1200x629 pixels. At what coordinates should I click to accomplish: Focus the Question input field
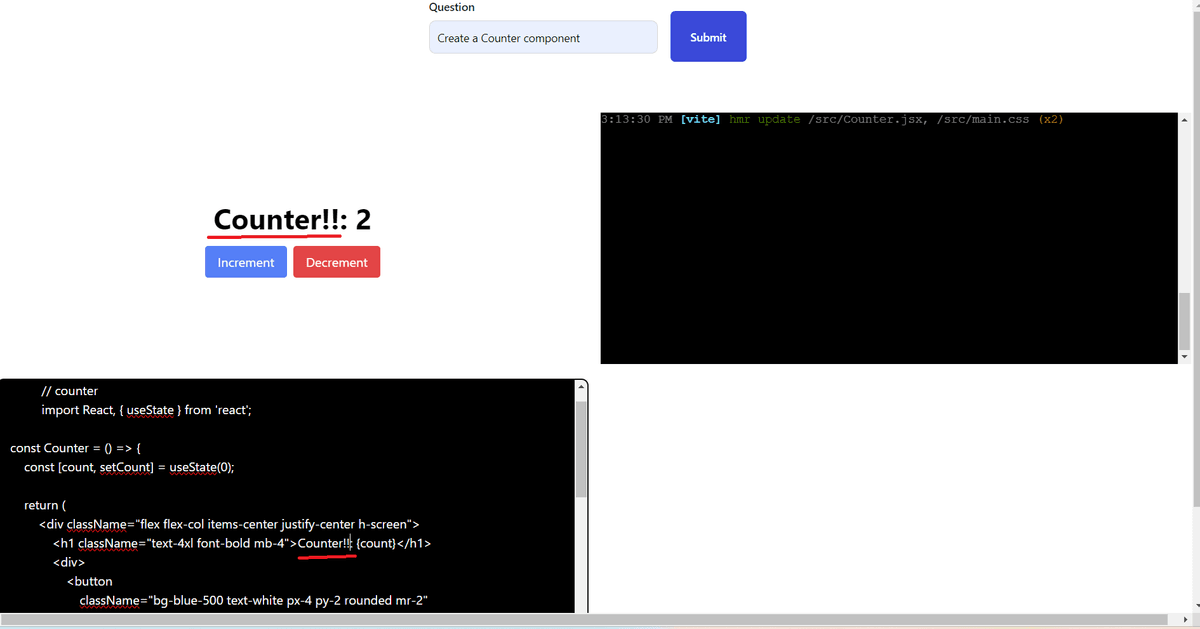543,38
